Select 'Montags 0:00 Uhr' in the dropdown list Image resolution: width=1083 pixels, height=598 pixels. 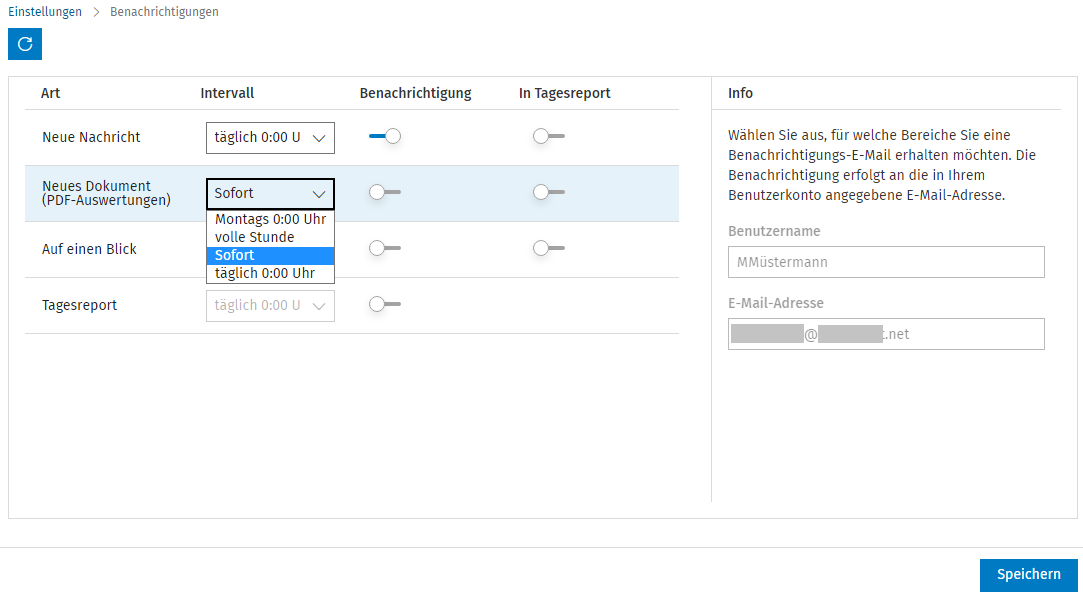270,220
